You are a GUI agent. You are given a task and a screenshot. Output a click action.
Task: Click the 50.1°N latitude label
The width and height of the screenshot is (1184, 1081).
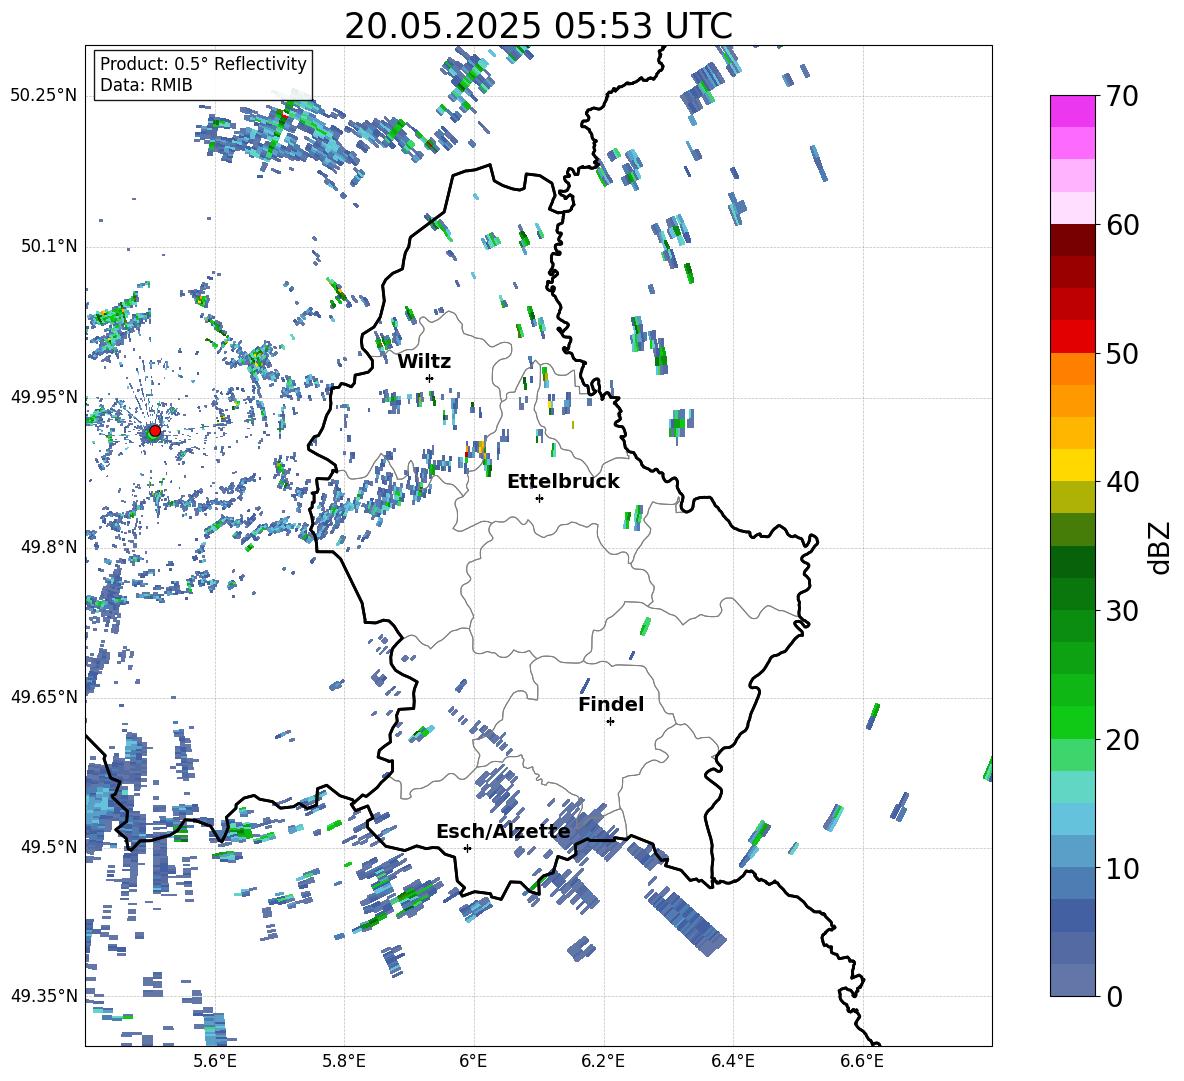[x=49, y=246]
